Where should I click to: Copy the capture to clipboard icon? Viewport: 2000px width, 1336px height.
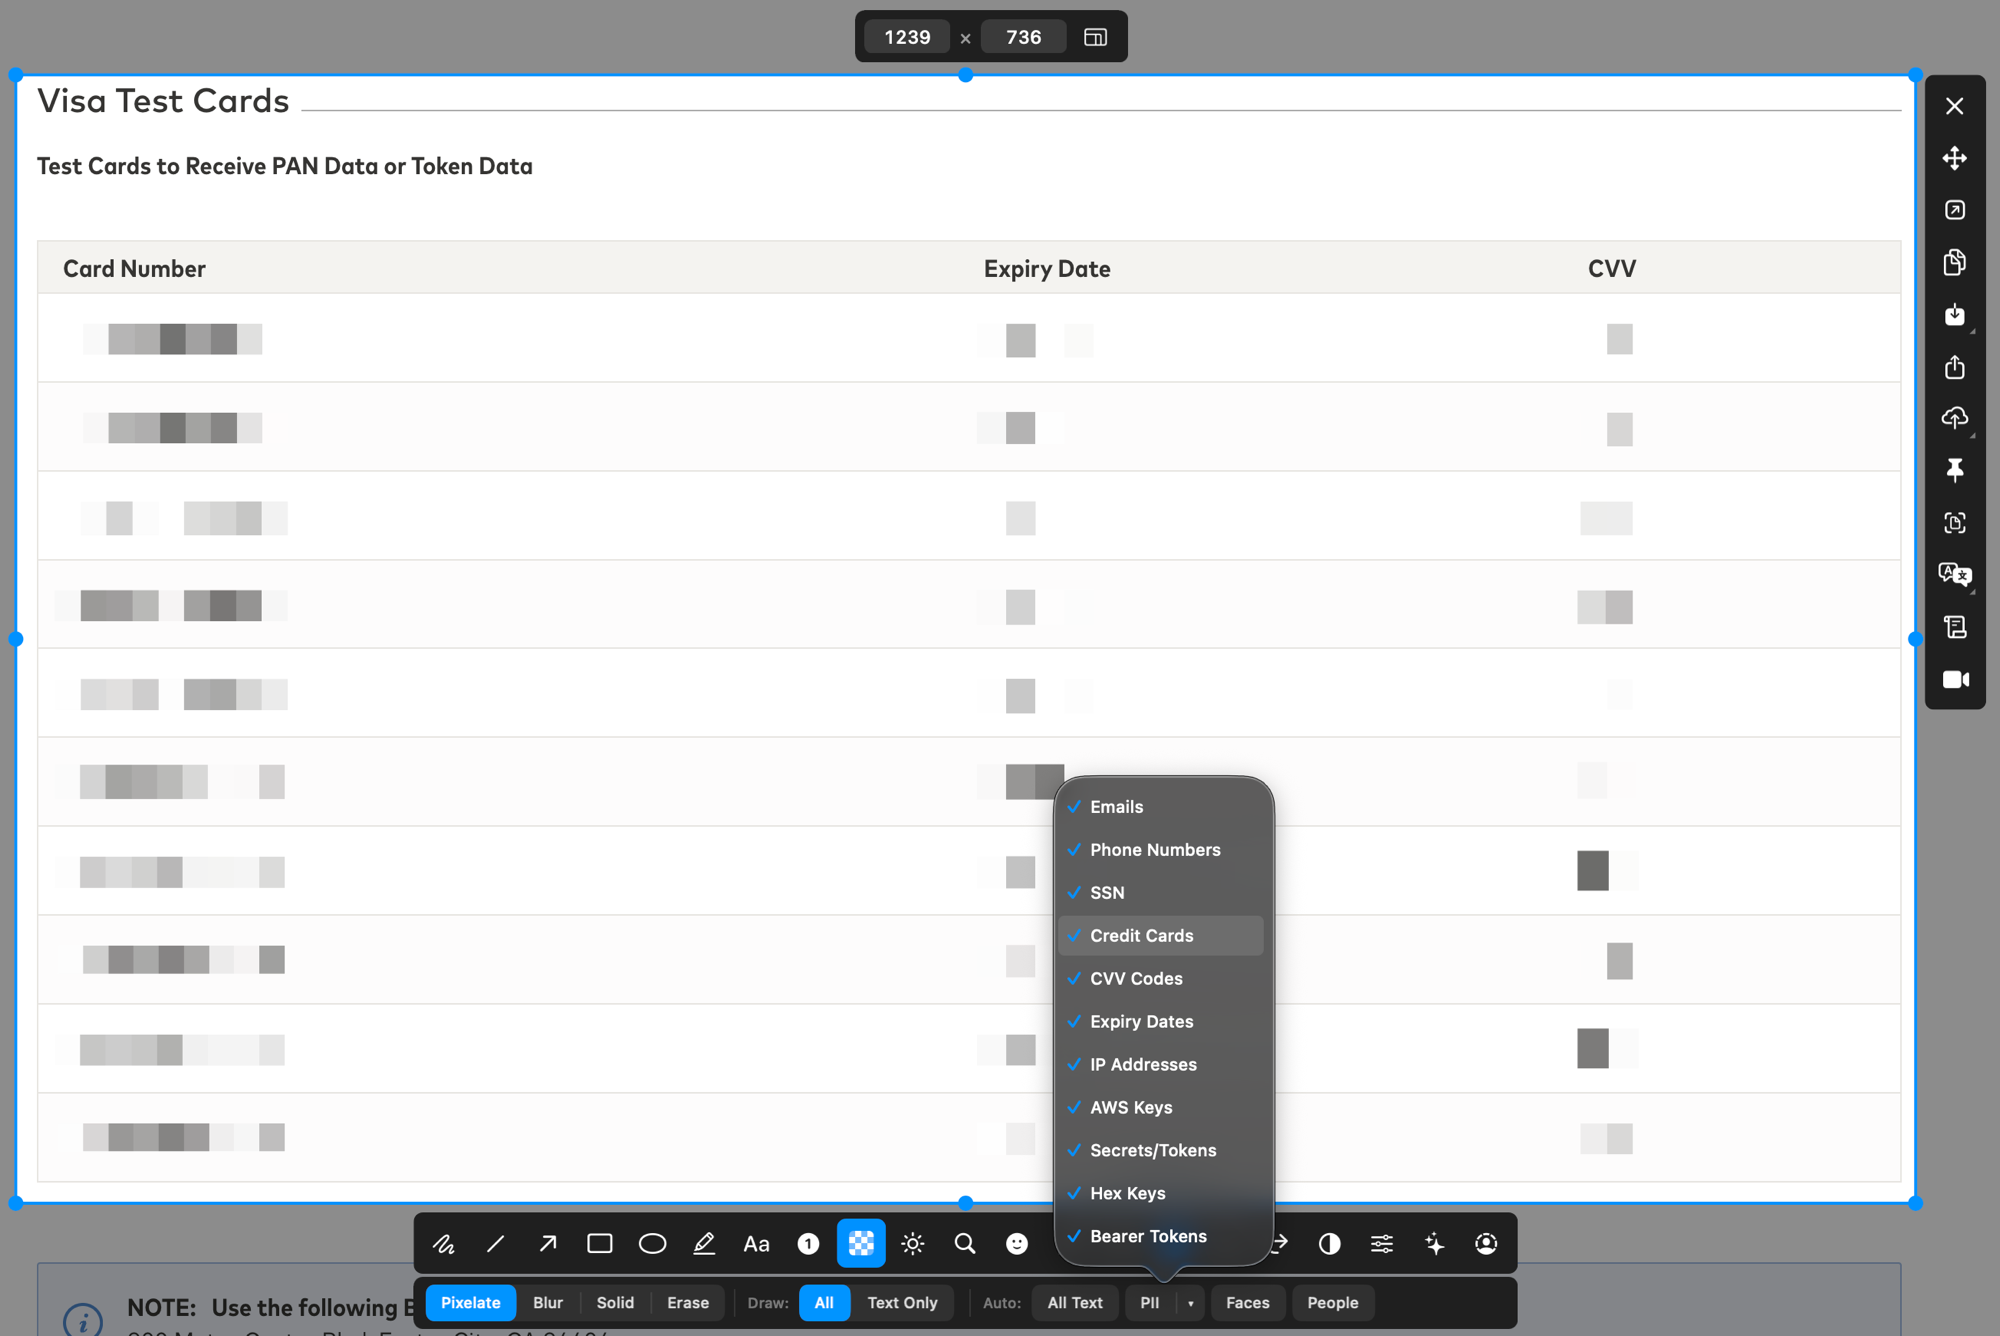point(1955,262)
